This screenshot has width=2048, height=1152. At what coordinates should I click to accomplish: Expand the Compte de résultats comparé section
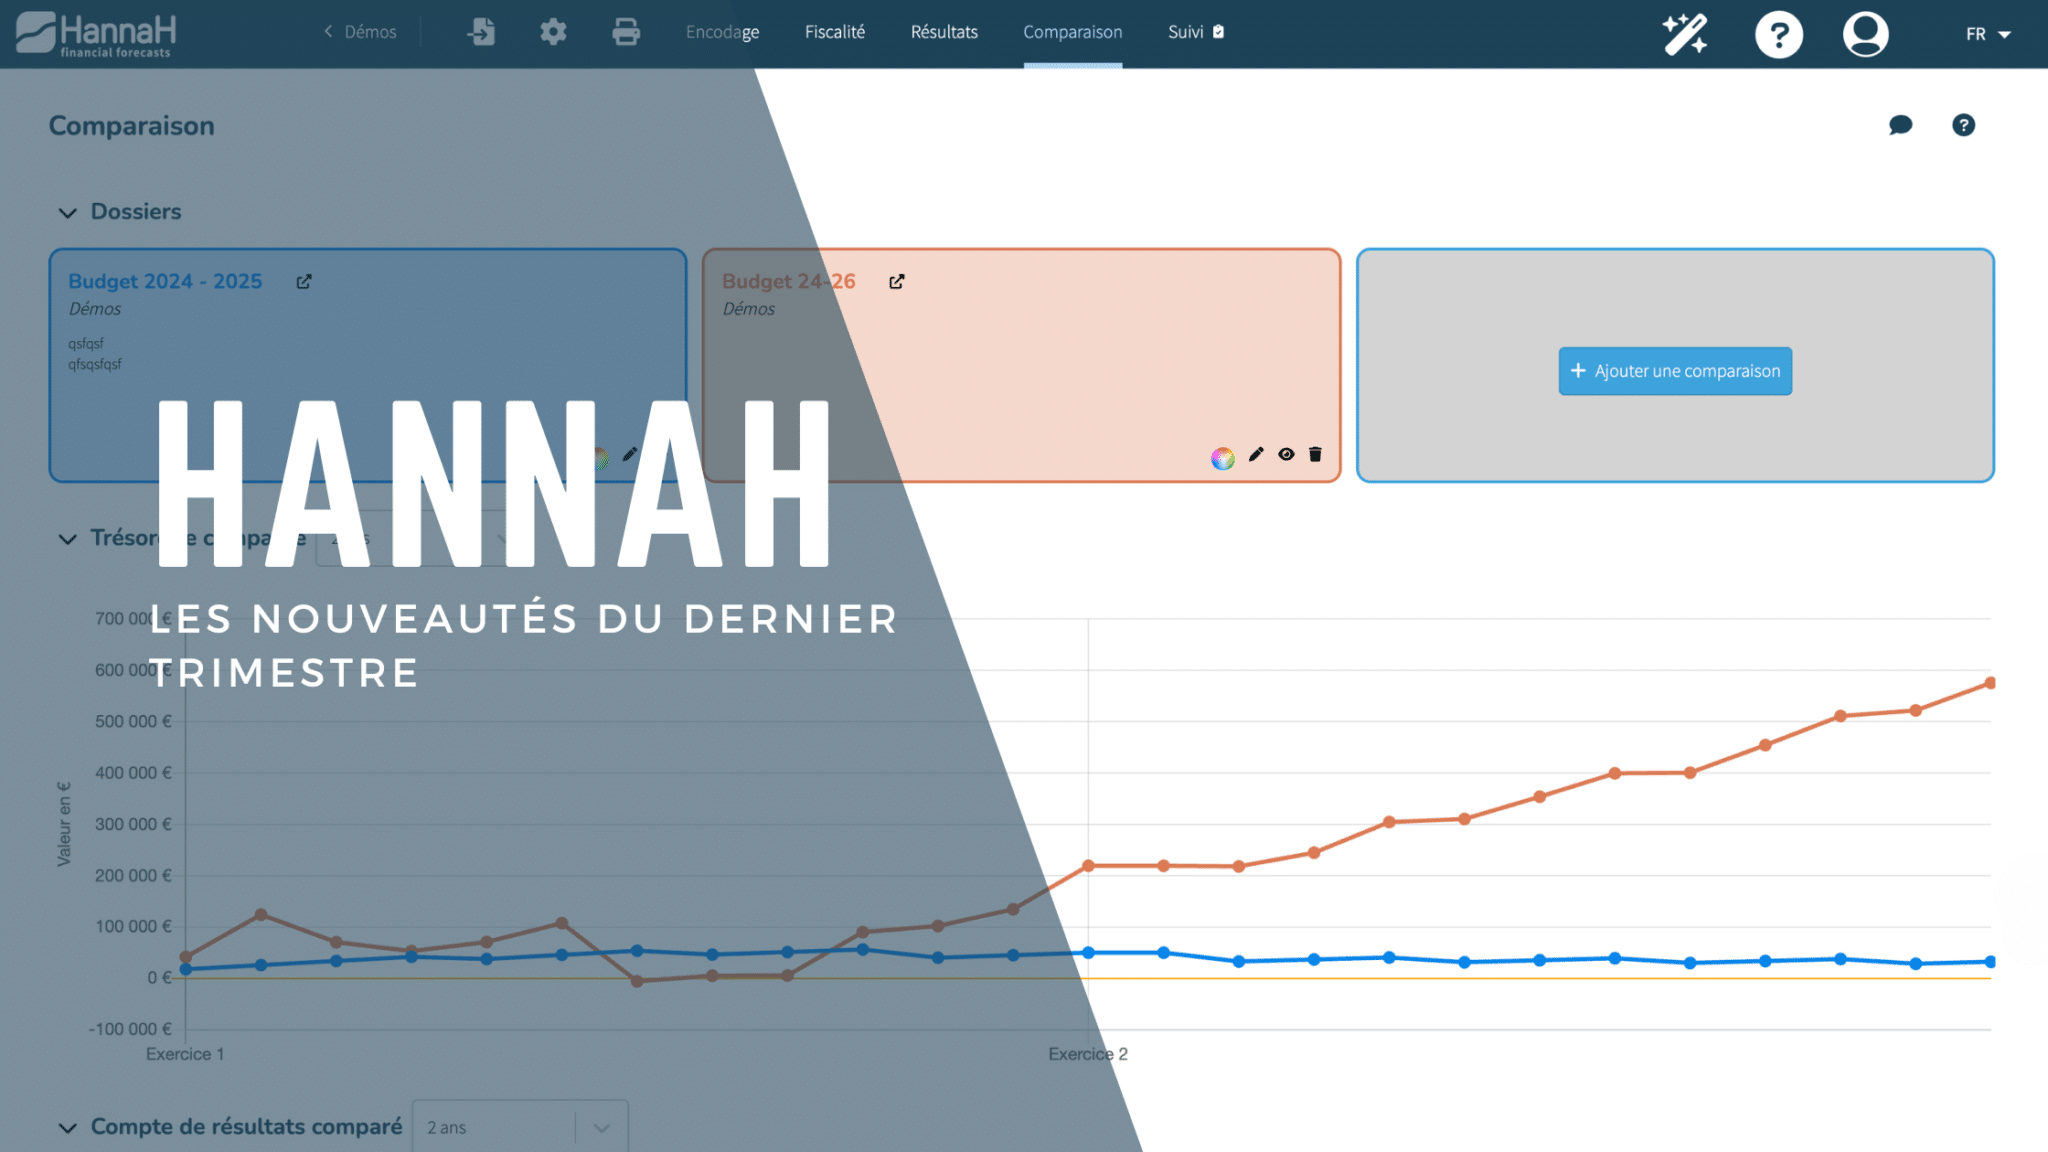click(x=68, y=1128)
